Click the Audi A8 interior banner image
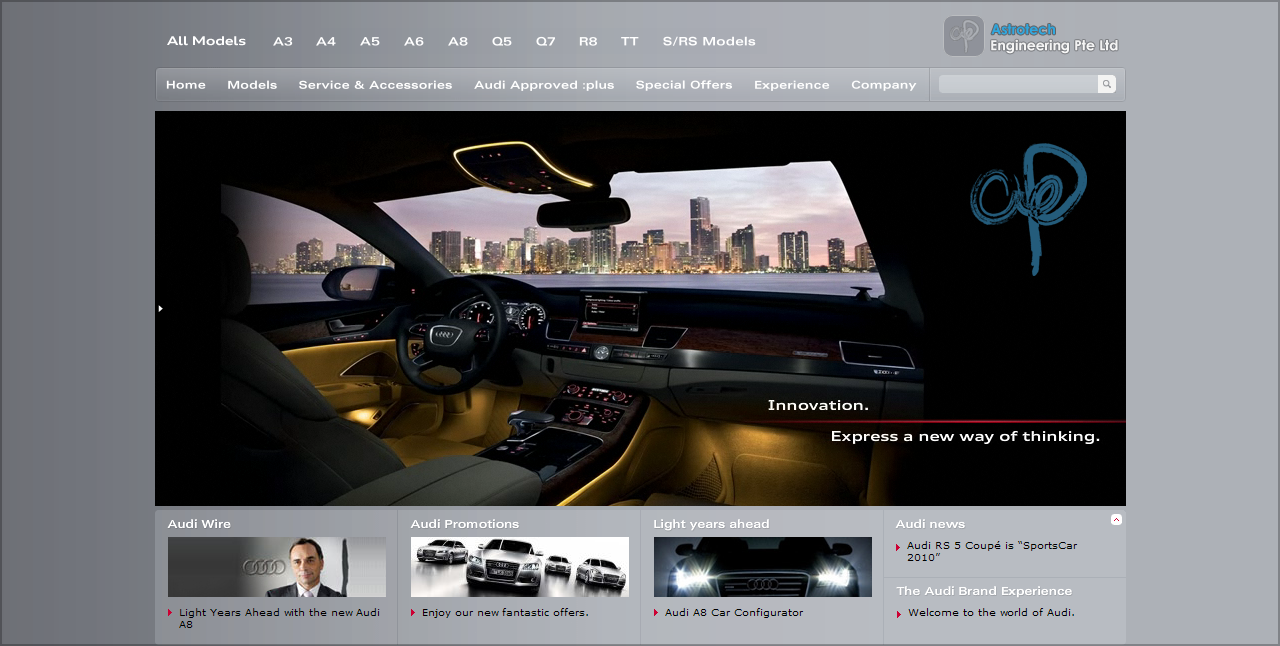Image resolution: width=1280 pixels, height=646 pixels. coord(640,308)
